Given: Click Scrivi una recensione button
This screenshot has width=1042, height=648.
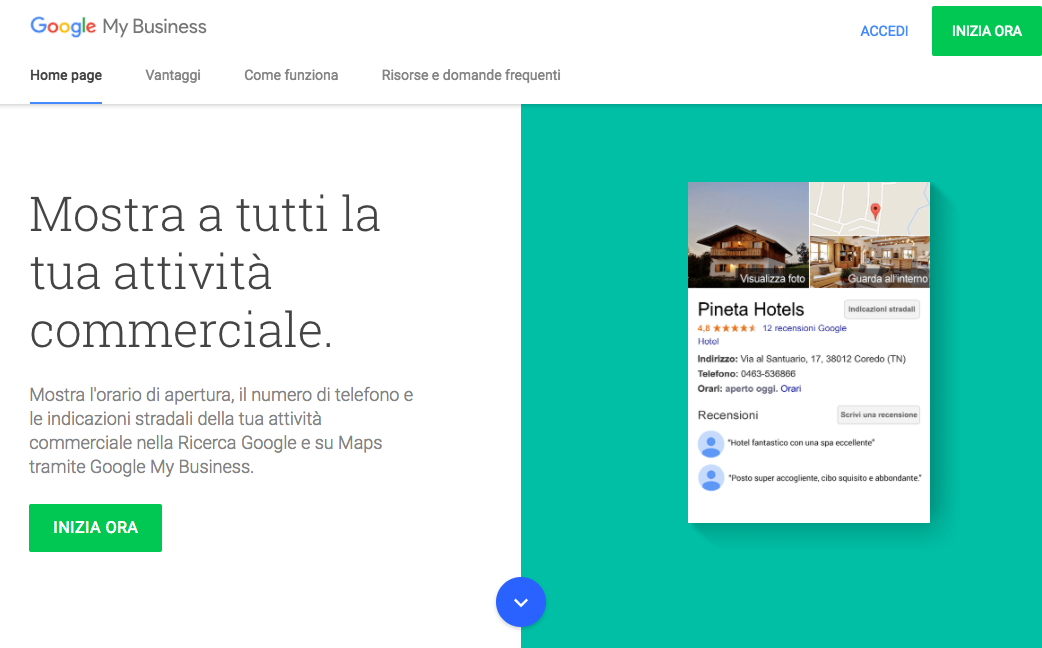Looking at the screenshot, I should pyautogui.click(x=879, y=415).
